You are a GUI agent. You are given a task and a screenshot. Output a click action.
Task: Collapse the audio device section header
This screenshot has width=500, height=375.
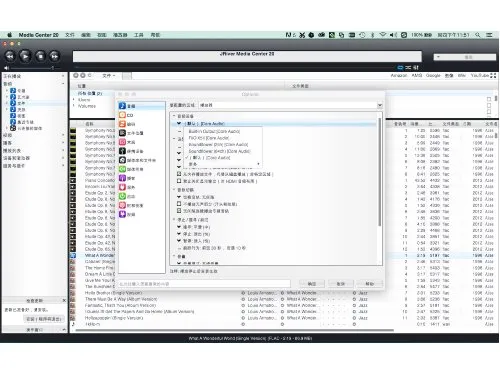174,116
